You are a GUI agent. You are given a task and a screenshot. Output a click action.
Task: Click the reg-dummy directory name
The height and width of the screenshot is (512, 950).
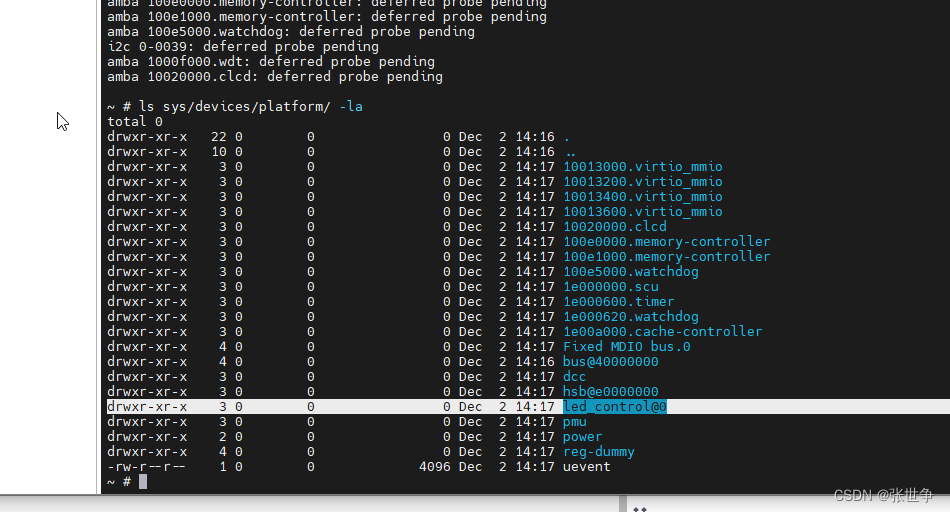[599, 452]
